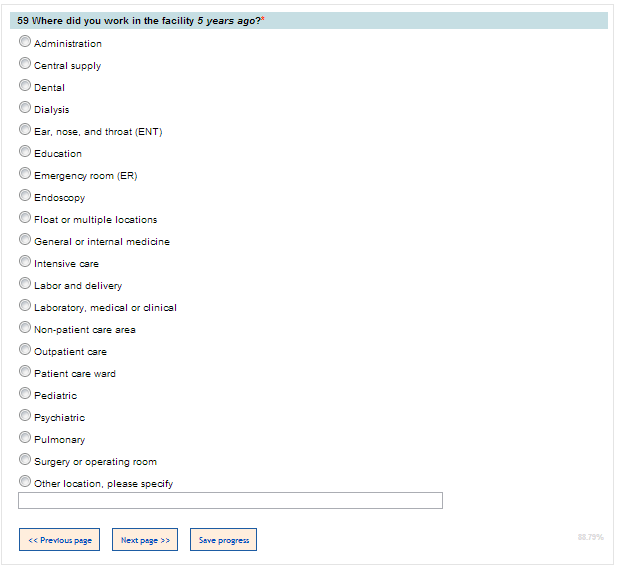Viewport: 618px width, 569px height.
Task: Advance using the Next page button
Action: 144,540
